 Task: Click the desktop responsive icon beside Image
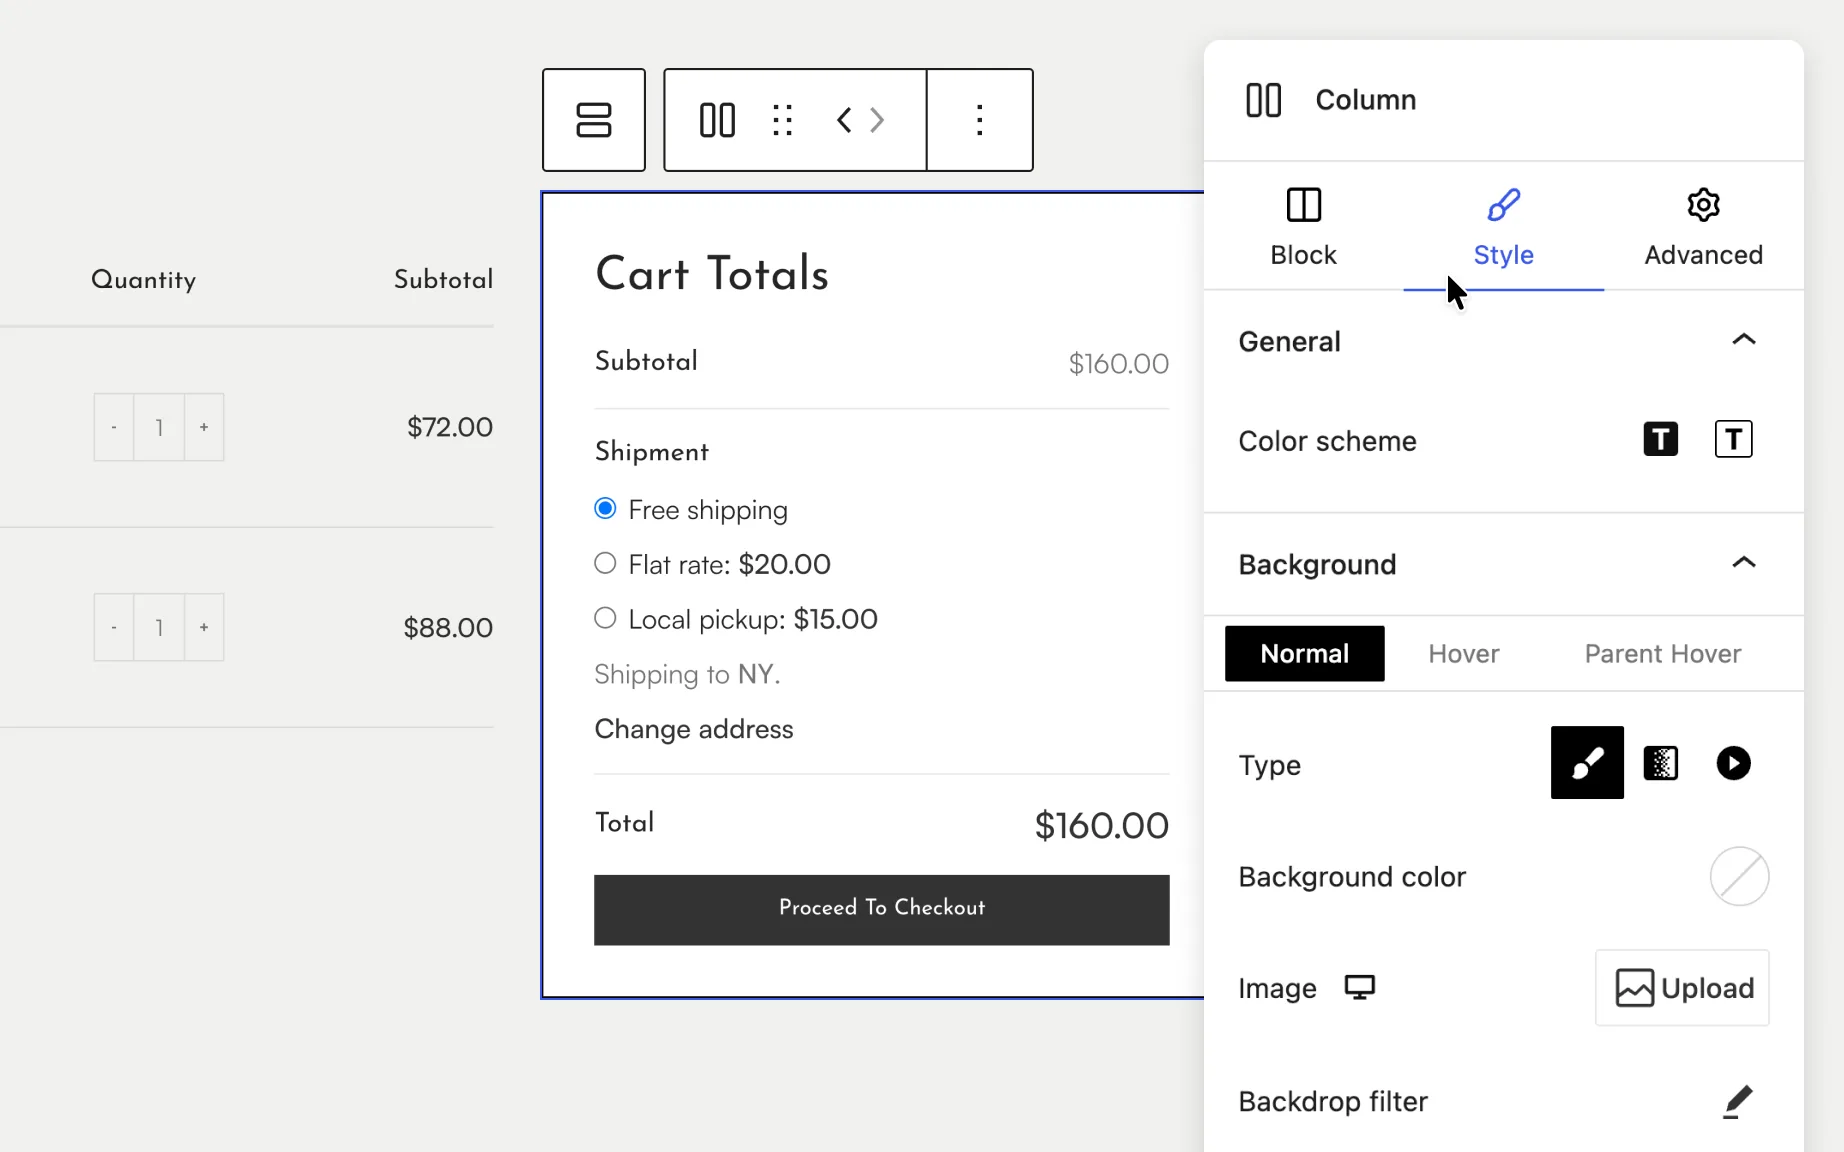tap(1360, 987)
